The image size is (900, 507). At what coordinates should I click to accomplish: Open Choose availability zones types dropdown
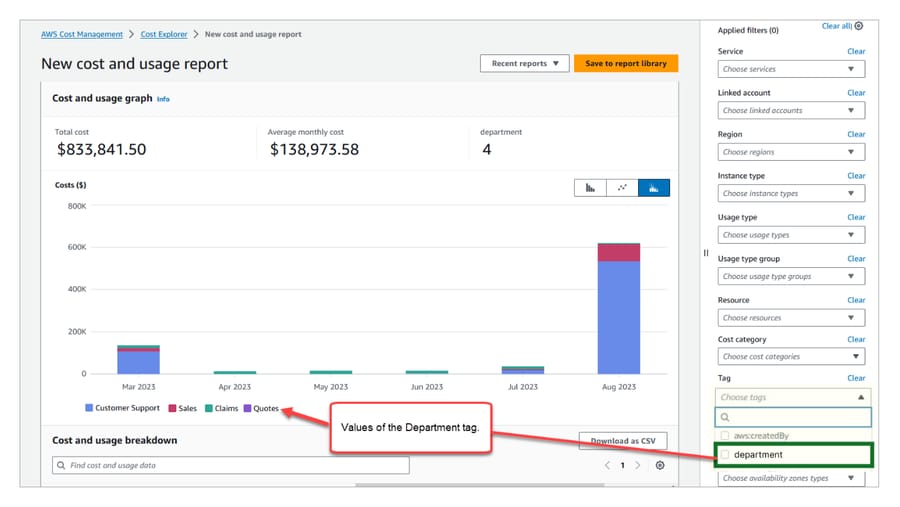pyautogui.click(x=791, y=478)
